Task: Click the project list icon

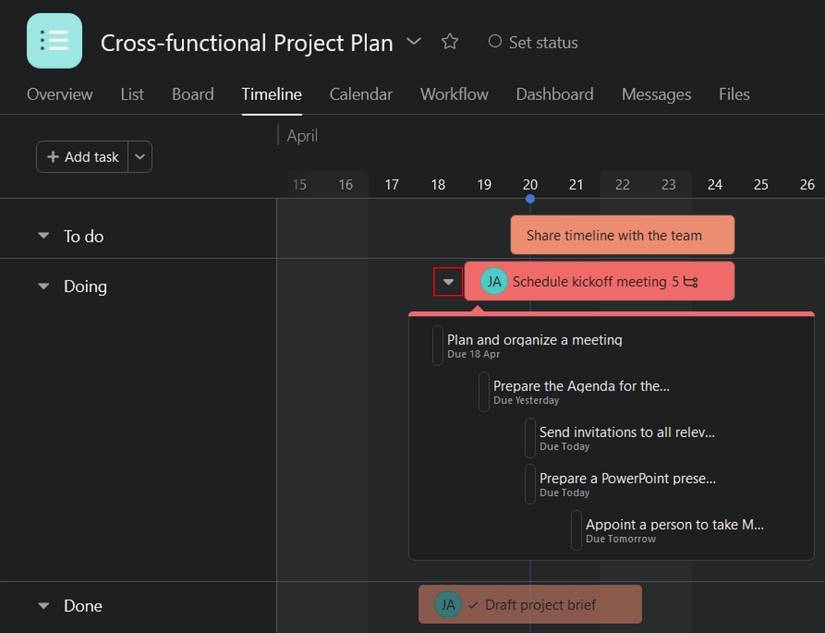Action: coord(54,41)
